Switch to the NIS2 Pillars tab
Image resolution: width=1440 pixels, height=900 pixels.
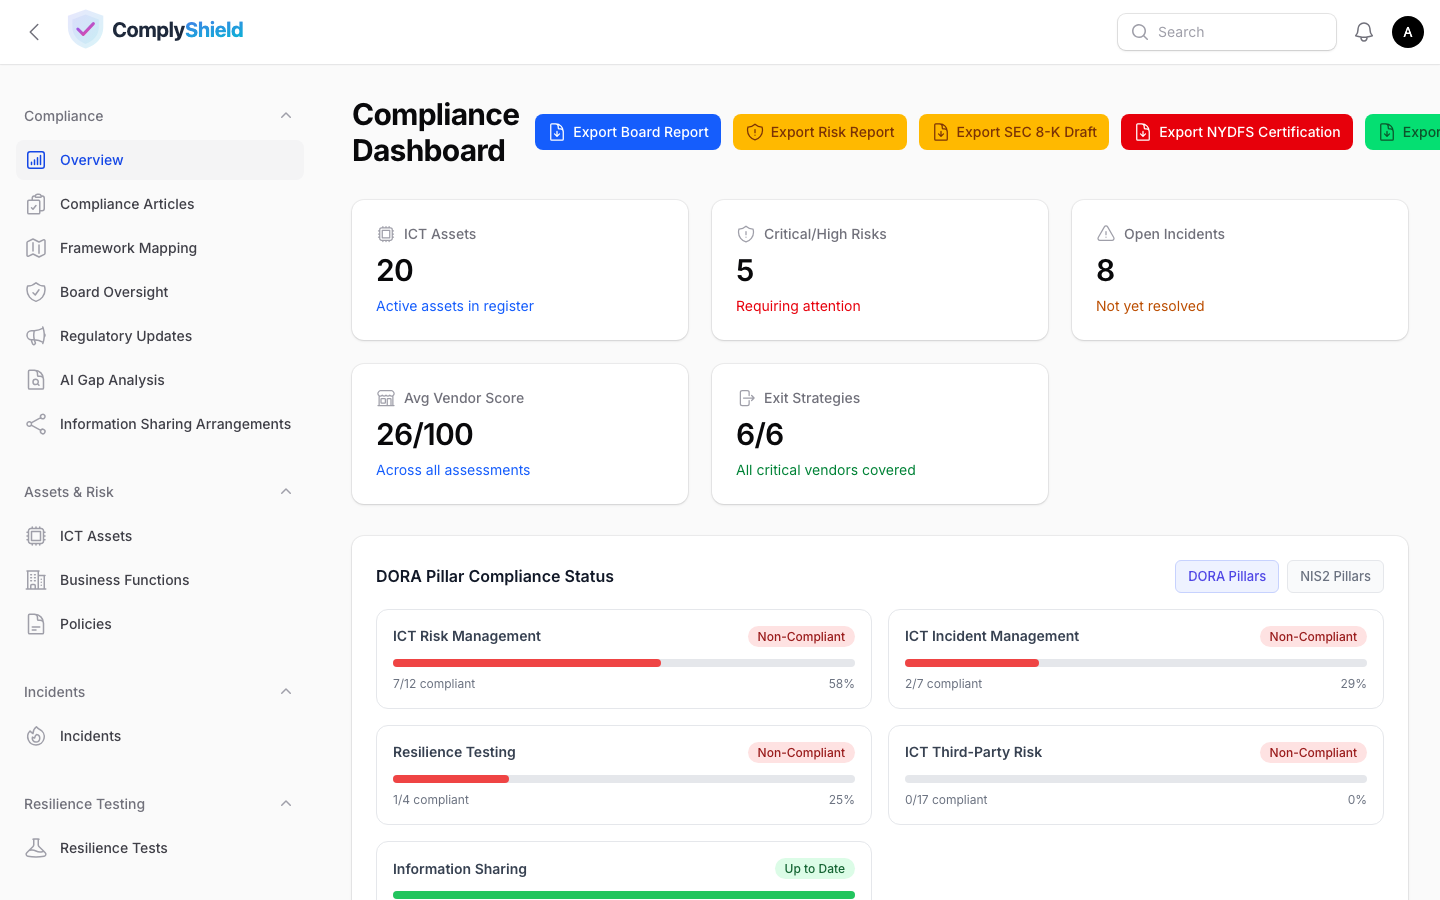point(1335,576)
